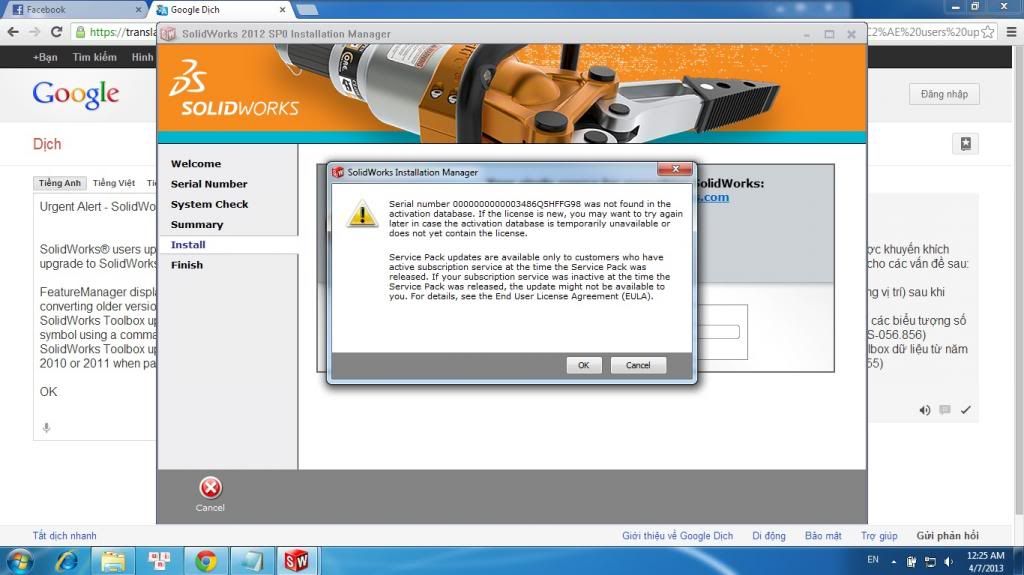
Task: Select the Welcome step in installer sidebar
Action: tap(196, 163)
